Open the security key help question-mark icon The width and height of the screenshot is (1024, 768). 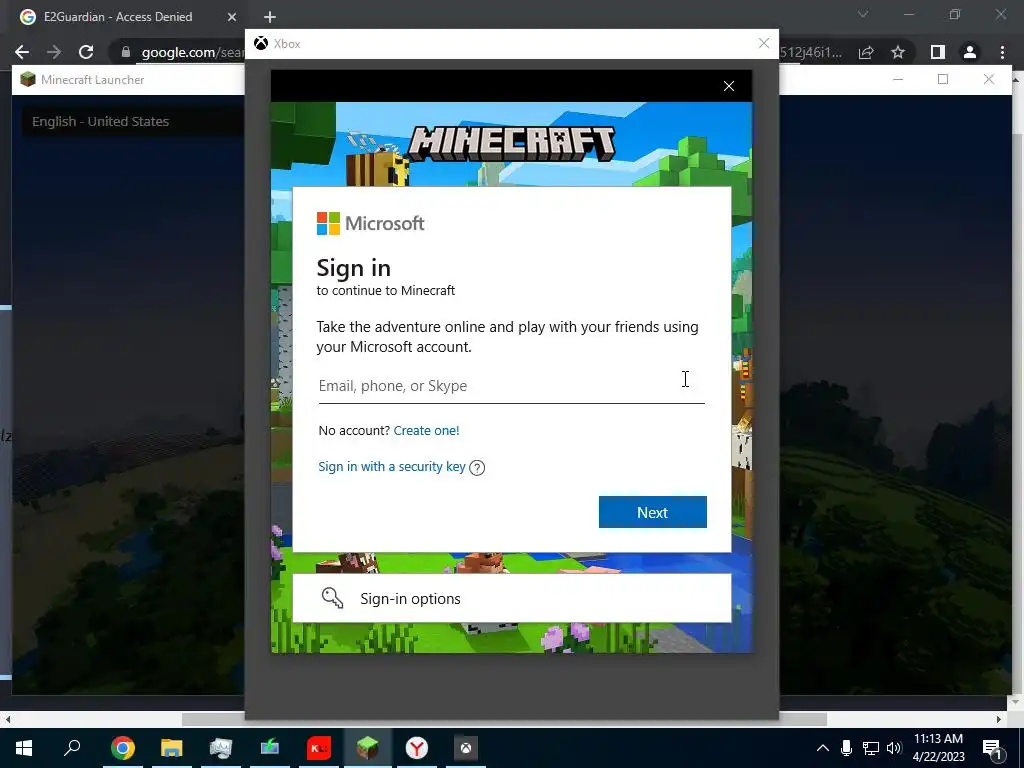[477, 468]
